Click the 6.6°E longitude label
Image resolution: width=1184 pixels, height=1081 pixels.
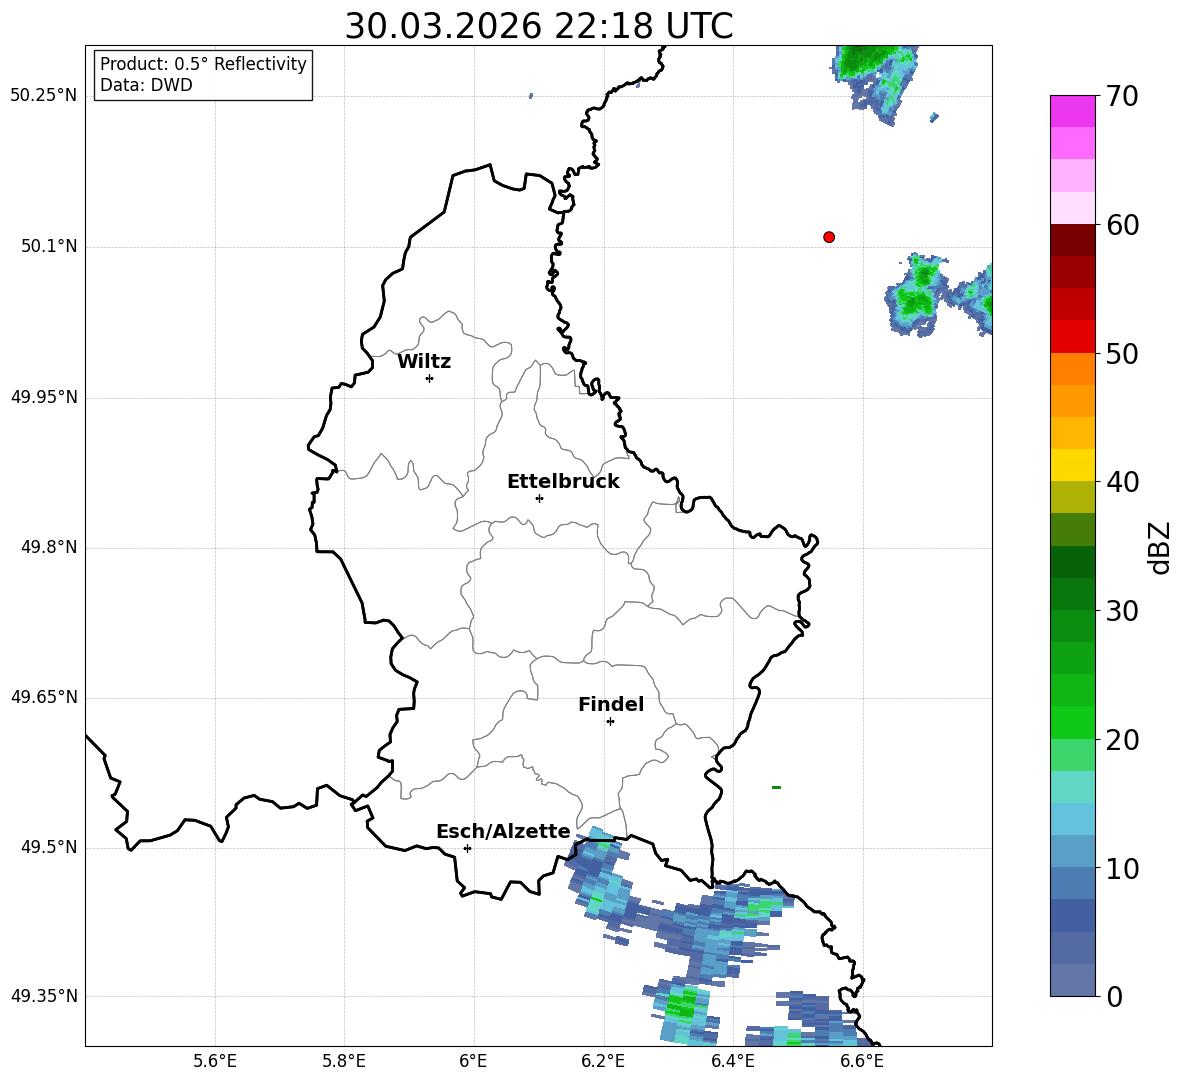862,1061
